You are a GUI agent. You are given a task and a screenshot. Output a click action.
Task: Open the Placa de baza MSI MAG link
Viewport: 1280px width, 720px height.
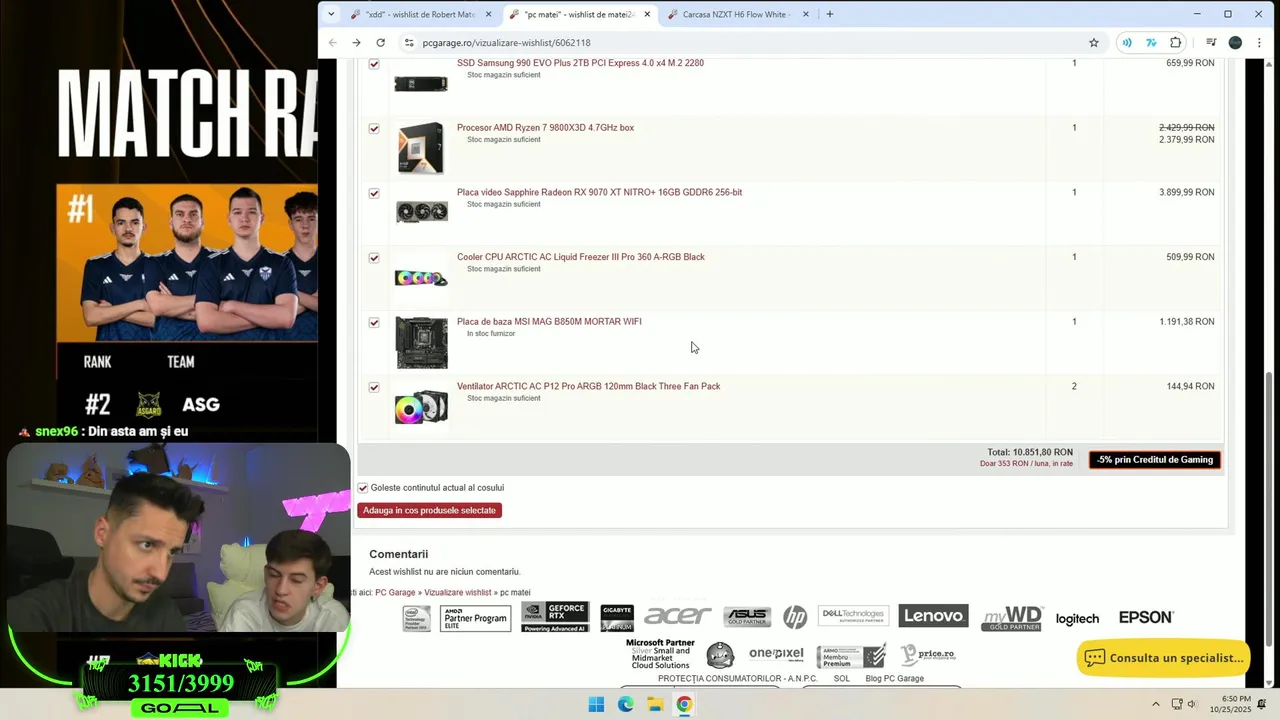(x=549, y=322)
